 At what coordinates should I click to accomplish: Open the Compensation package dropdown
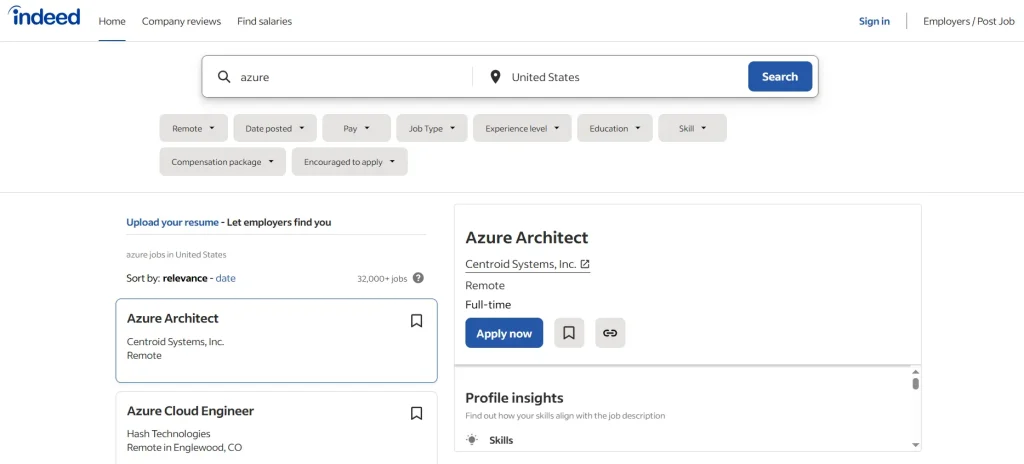(x=223, y=162)
